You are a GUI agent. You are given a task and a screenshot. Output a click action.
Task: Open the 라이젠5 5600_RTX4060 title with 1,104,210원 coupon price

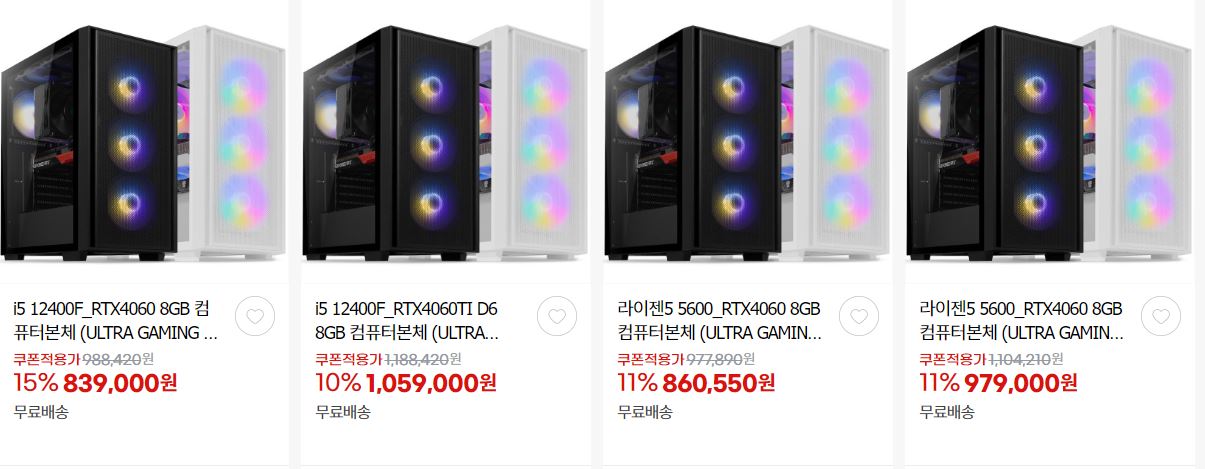[x=1022, y=319]
